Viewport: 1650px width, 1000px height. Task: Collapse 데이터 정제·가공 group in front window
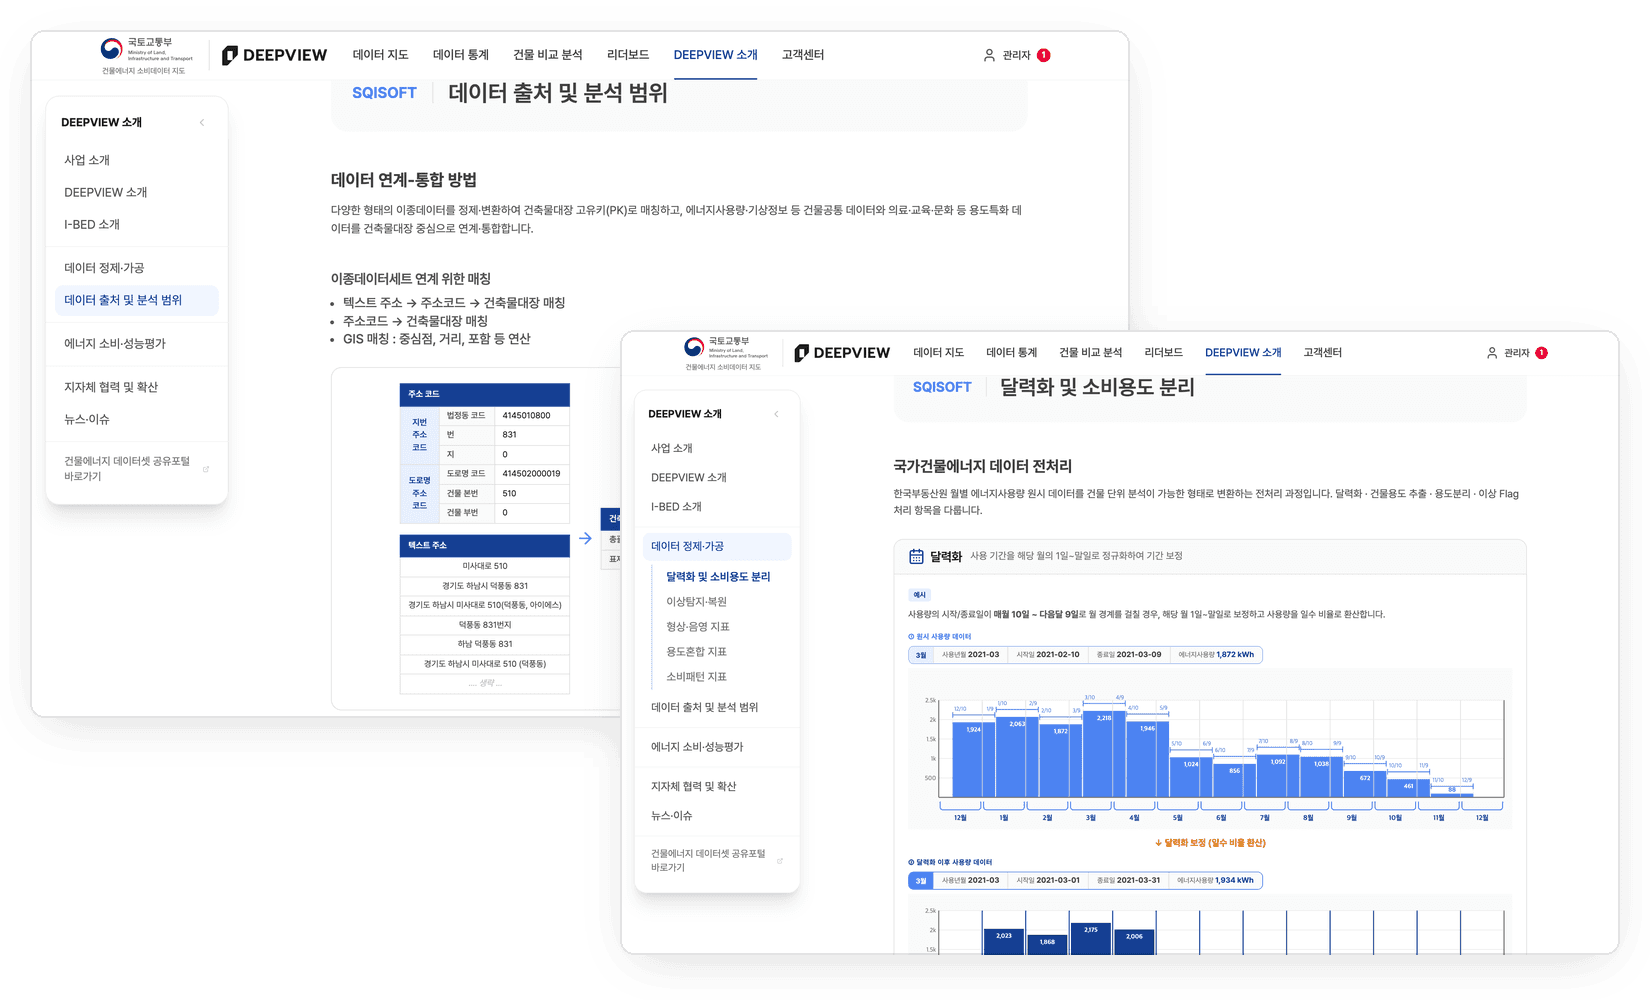pyautogui.click(x=717, y=546)
